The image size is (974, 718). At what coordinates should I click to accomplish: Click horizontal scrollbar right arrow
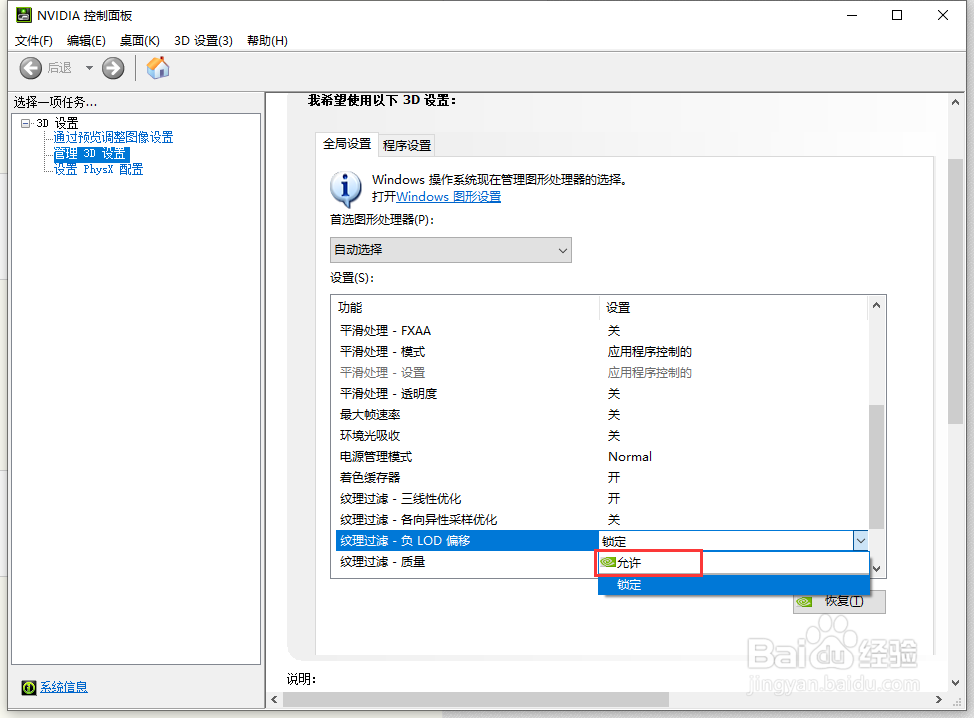click(939, 700)
